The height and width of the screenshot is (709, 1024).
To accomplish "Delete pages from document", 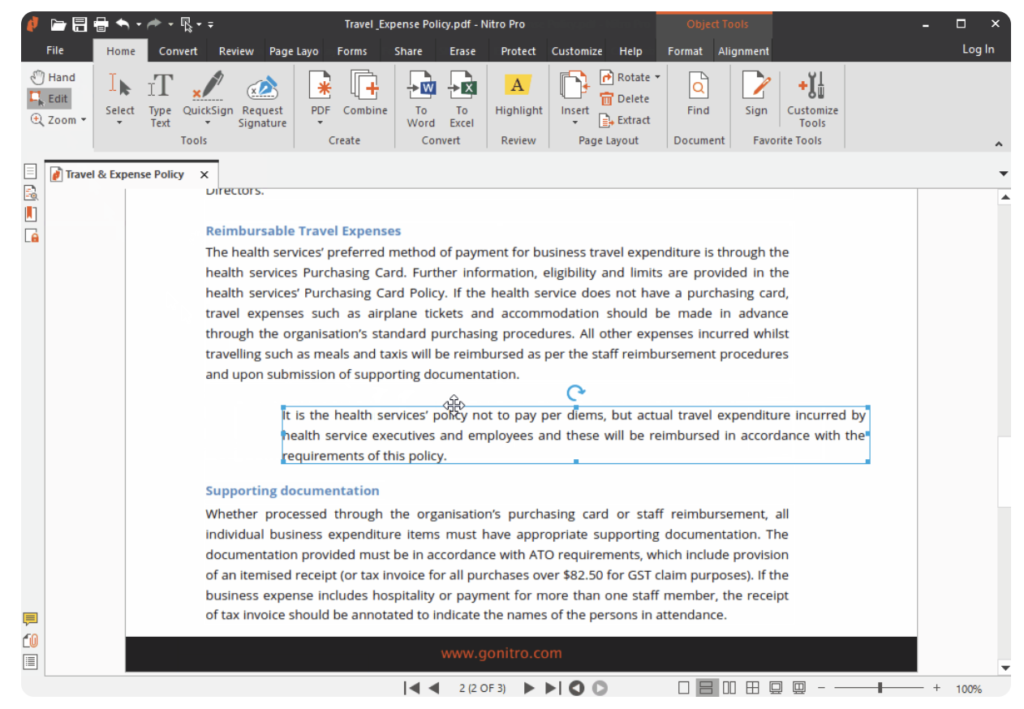I will click(x=624, y=99).
